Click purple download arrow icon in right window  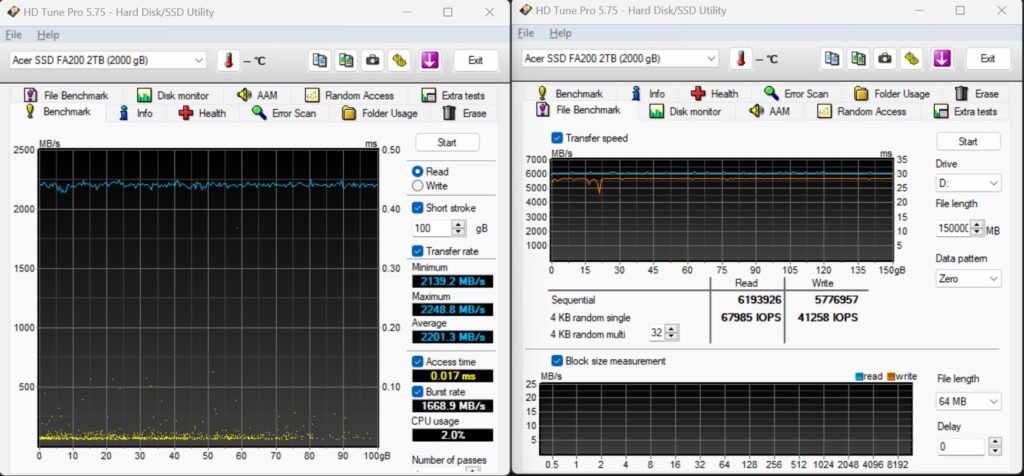pyautogui.click(x=941, y=58)
